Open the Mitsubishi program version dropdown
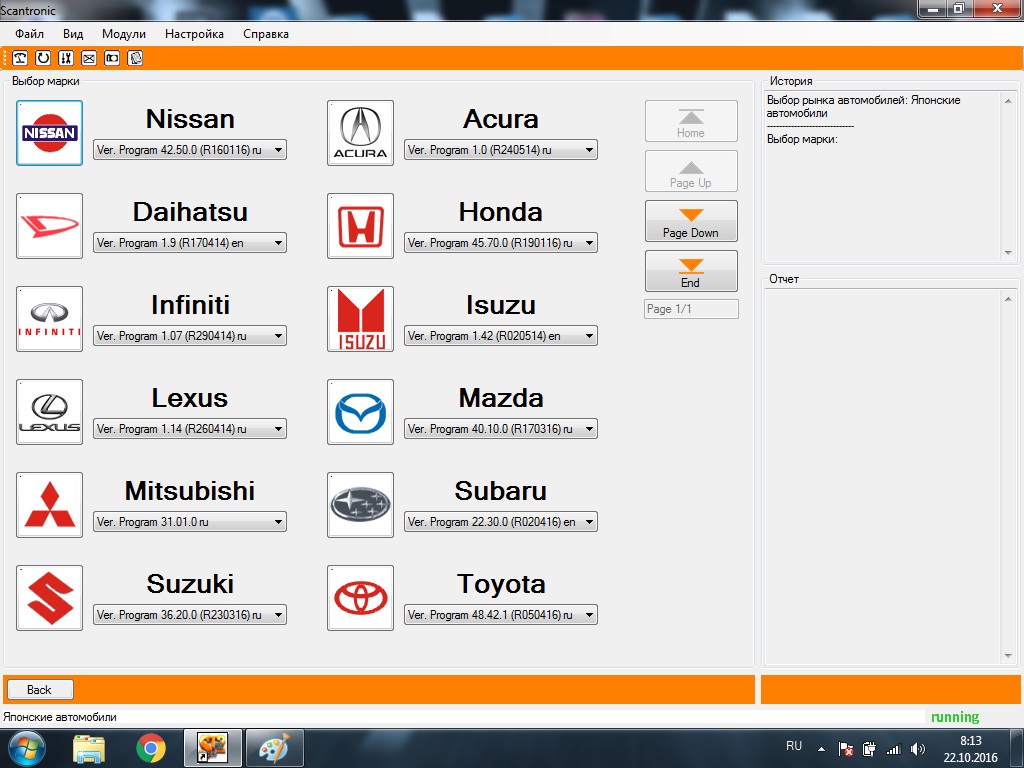Viewport: 1024px width, 768px height. point(190,522)
